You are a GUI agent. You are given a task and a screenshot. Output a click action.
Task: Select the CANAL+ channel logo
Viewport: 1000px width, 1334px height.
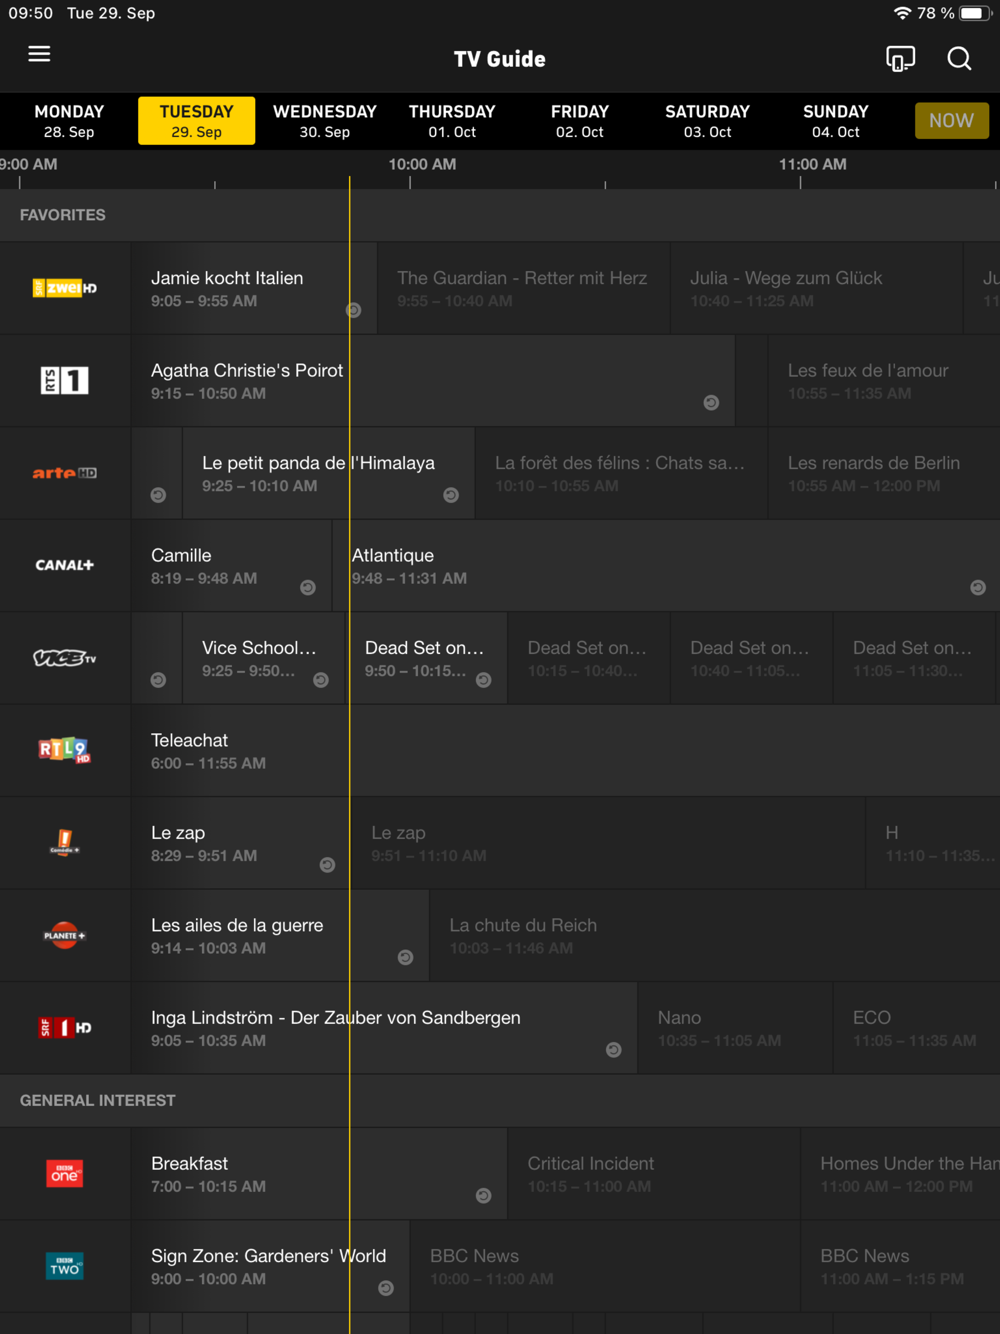click(x=65, y=565)
